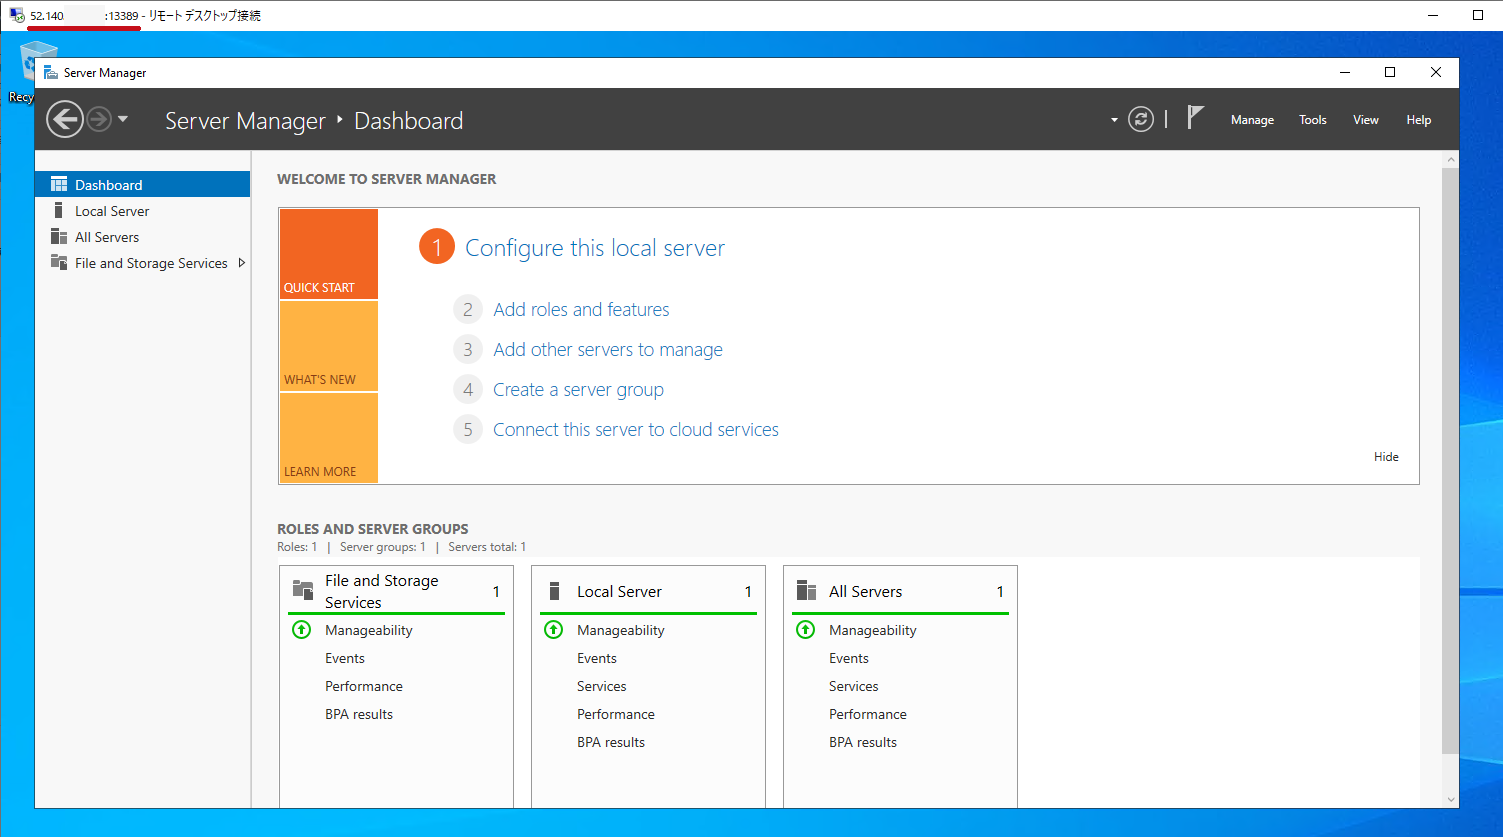Click the step 2 circle icon
Screen dimensions: 1503x837
coord(467,310)
